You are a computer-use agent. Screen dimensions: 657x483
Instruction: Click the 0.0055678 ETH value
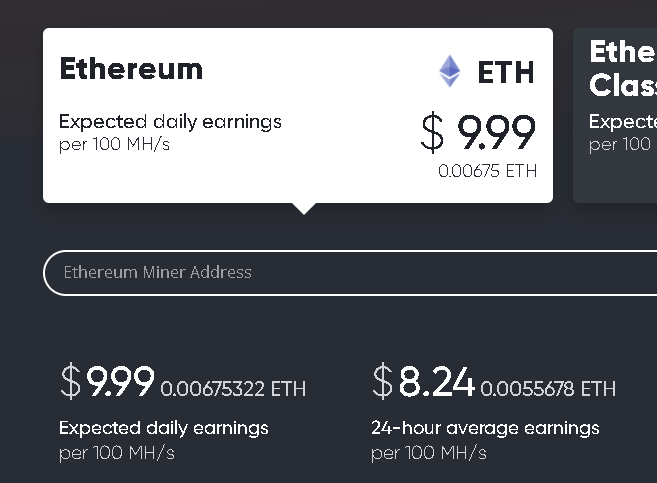(548, 389)
